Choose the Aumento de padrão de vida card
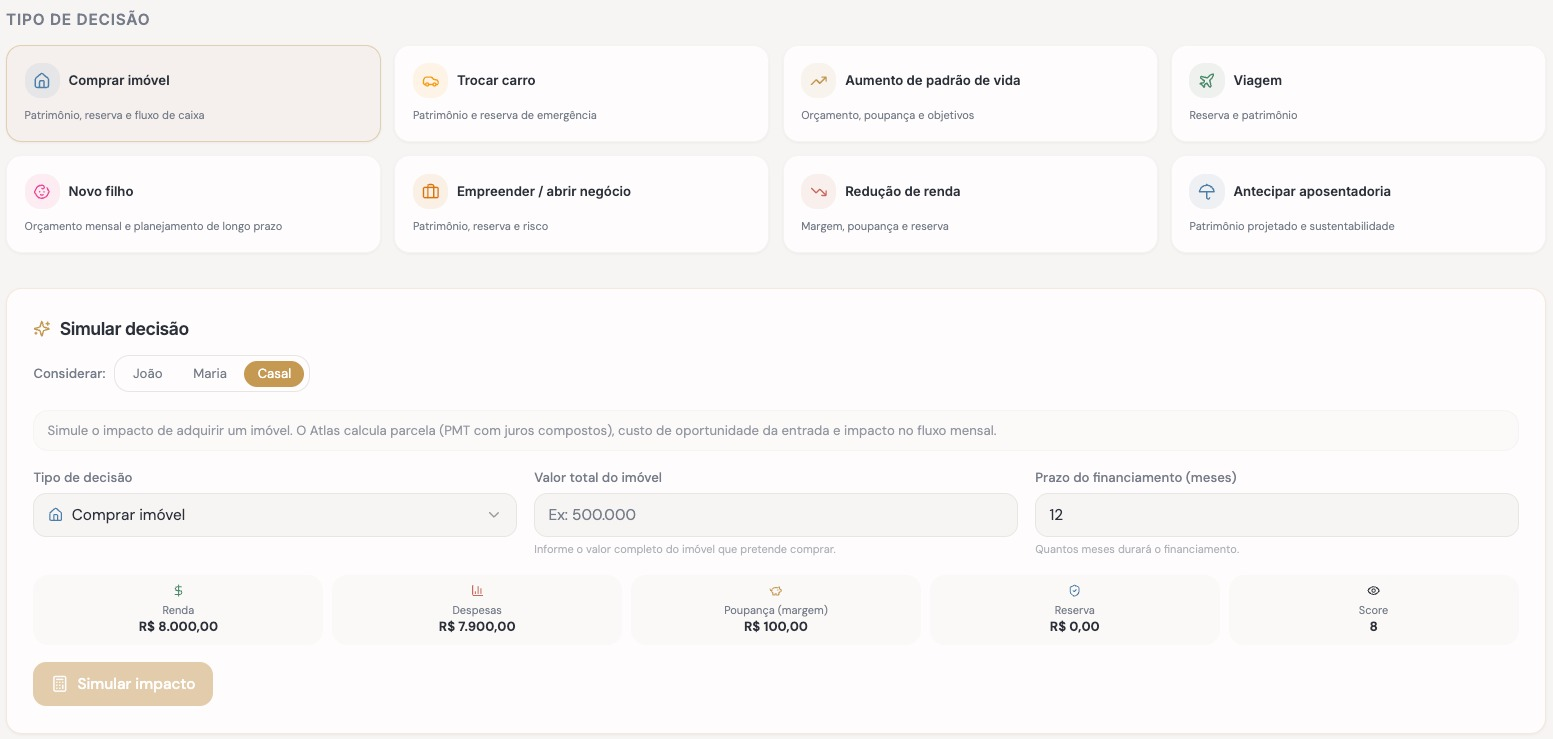 (x=970, y=93)
